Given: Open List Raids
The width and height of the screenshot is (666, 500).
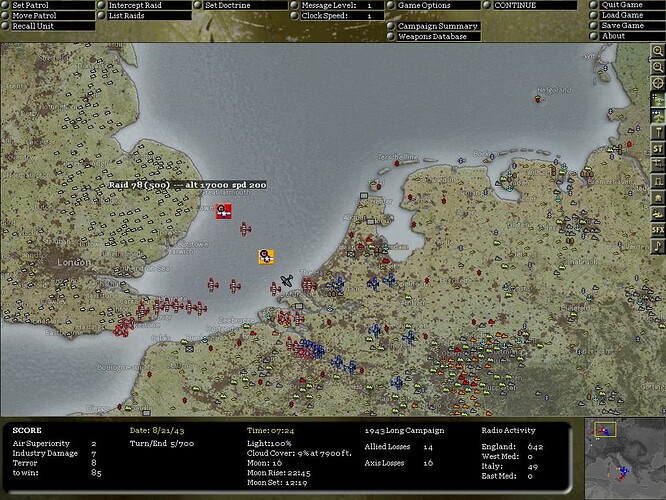Looking at the screenshot, I should (x=144, y=16).
